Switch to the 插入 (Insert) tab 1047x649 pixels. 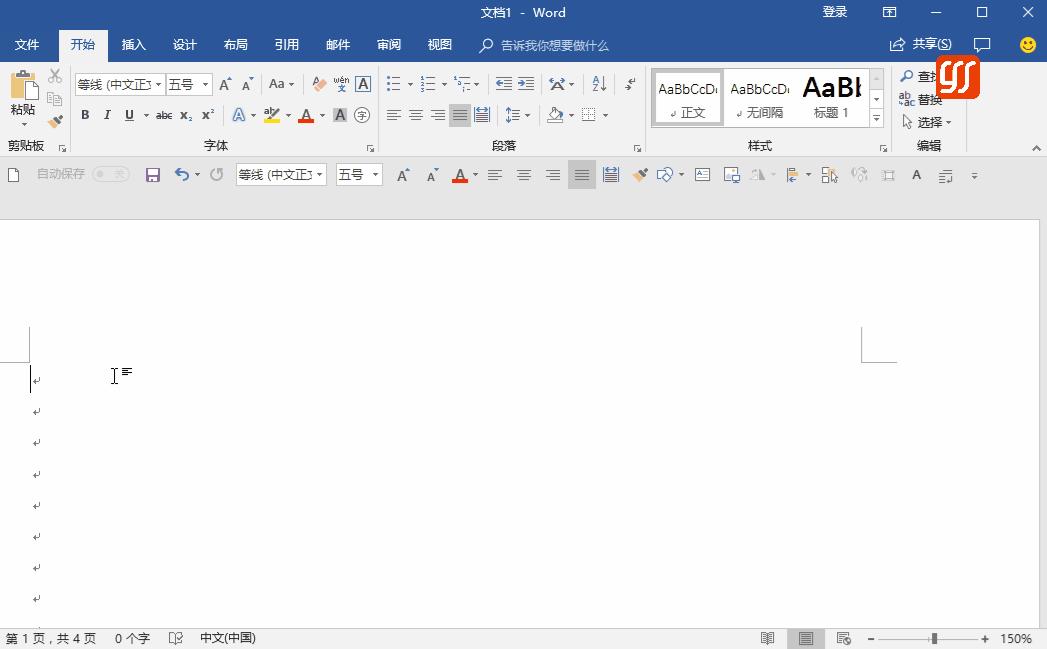[134, 45]
